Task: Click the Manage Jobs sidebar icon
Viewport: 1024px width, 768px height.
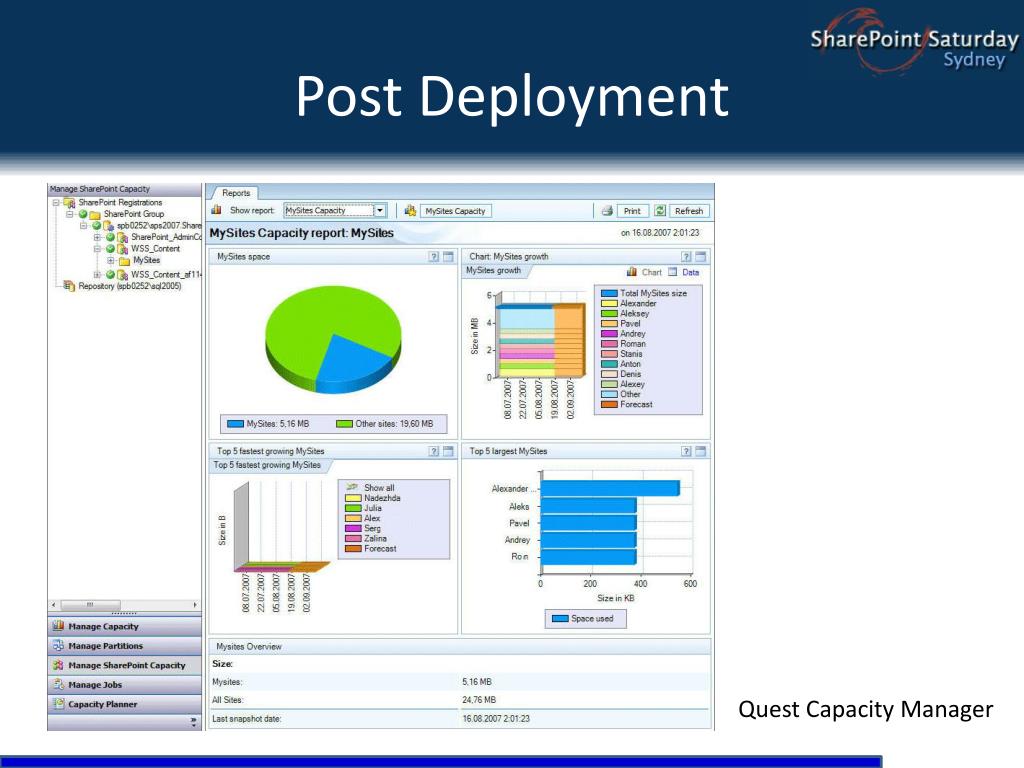Action: [x=58, y=684]
